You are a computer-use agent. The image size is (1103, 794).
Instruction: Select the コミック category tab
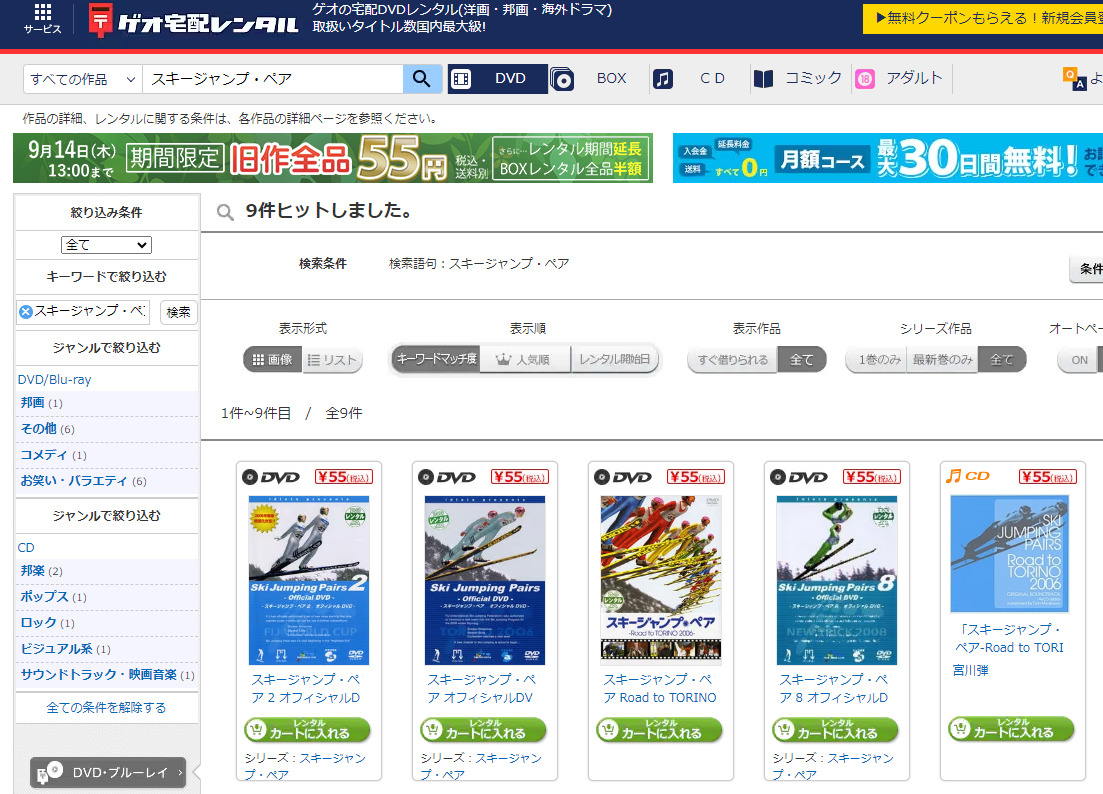(813, 79)
